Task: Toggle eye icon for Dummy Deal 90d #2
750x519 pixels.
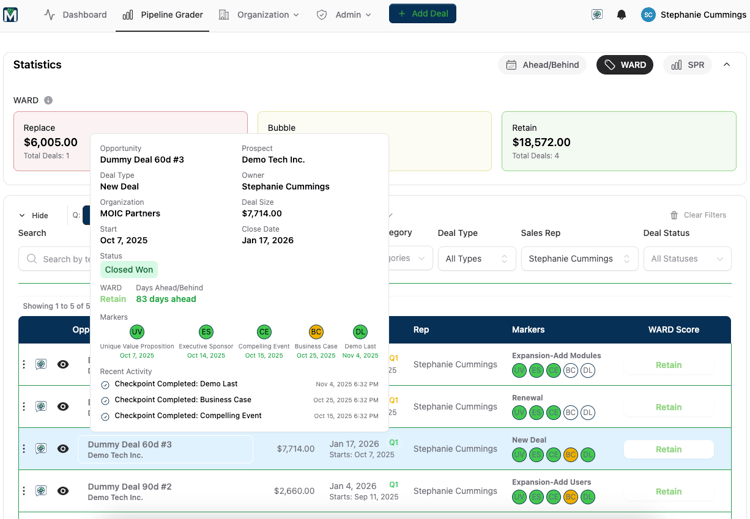Action: (63, 491)
